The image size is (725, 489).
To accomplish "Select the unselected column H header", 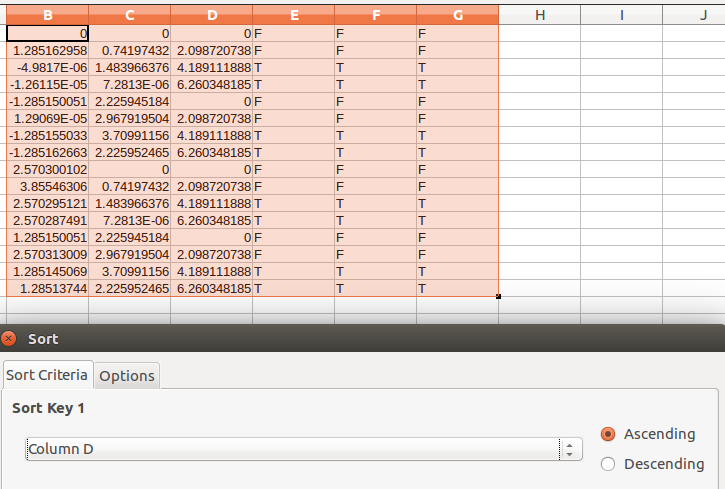I will [539, 15].
